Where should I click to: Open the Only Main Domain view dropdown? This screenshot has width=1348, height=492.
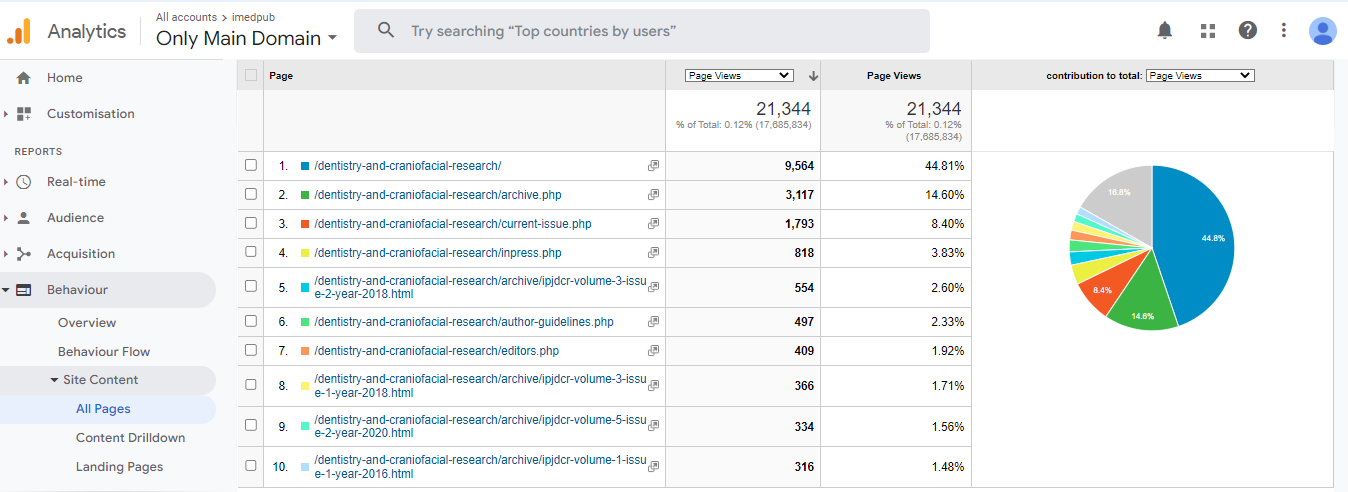point(246,38)
